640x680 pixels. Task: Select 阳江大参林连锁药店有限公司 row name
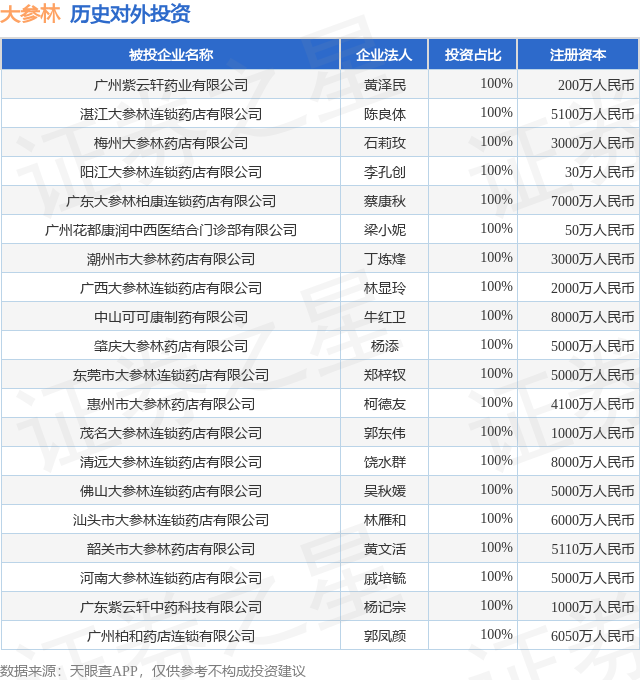[171, 172]
